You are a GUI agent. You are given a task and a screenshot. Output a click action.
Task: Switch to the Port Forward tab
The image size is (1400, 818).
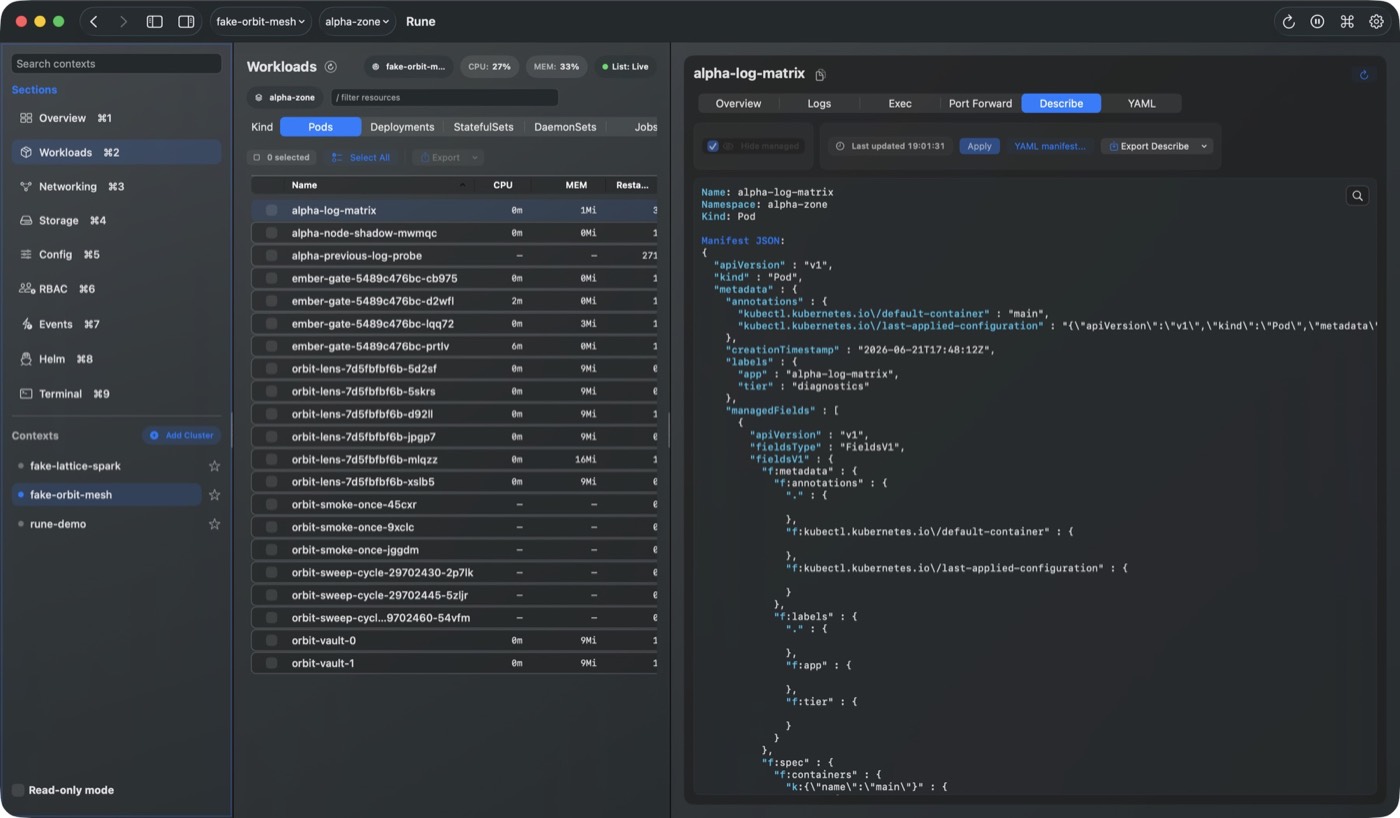click(980, 103)
